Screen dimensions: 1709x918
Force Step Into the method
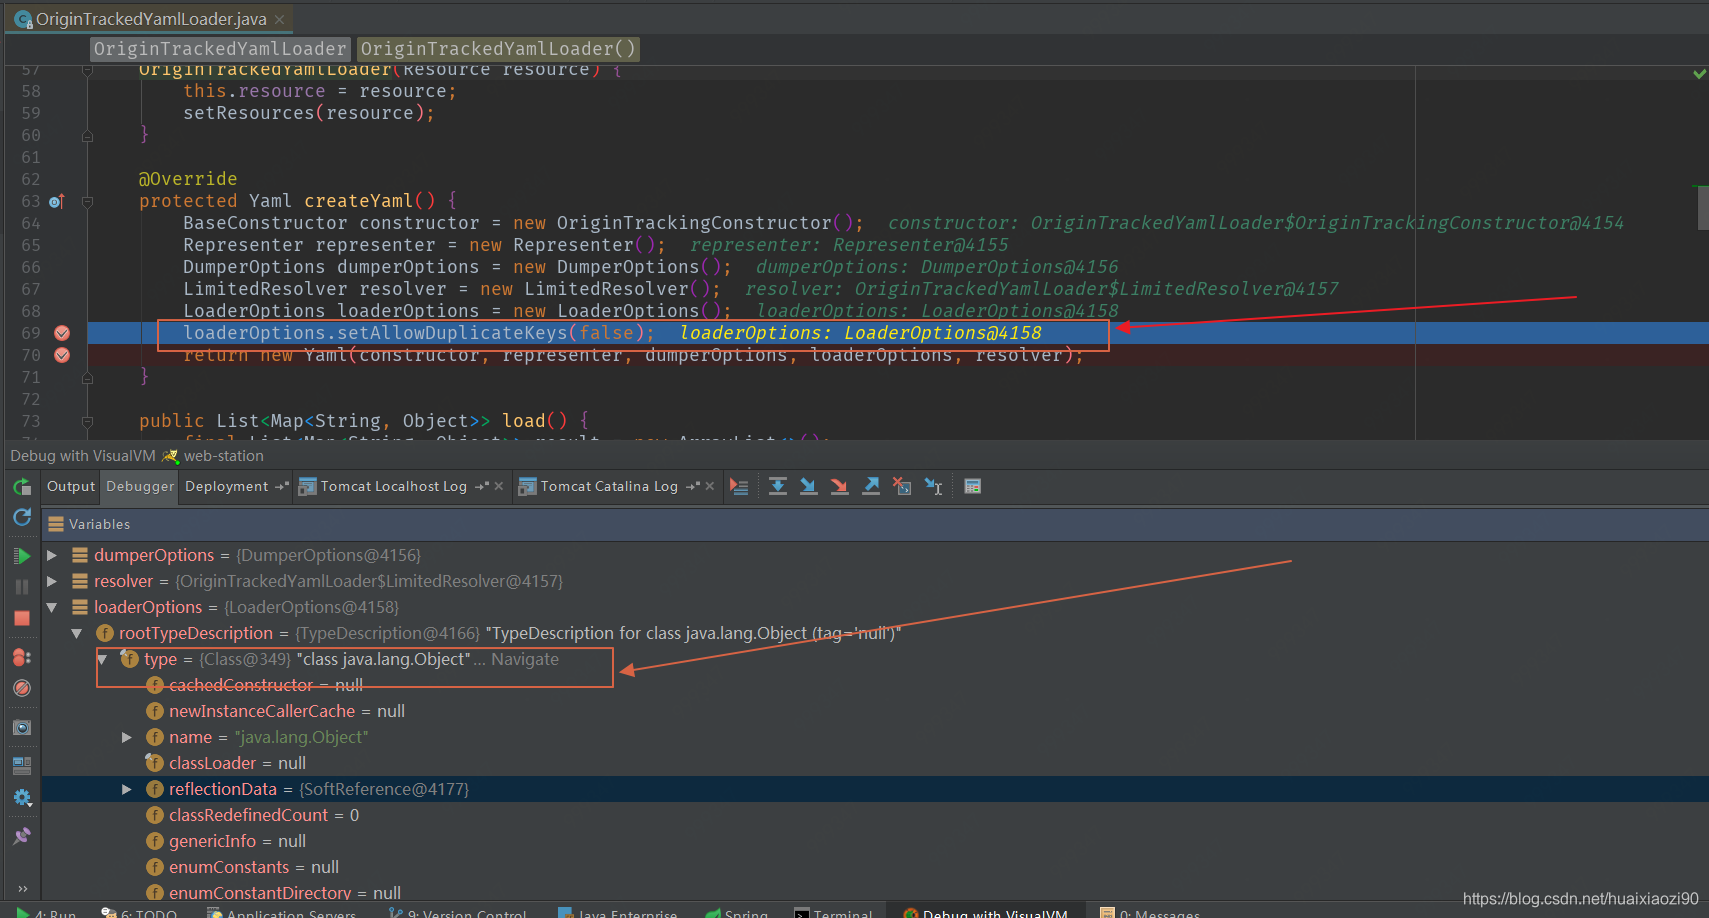click(838, 486)
